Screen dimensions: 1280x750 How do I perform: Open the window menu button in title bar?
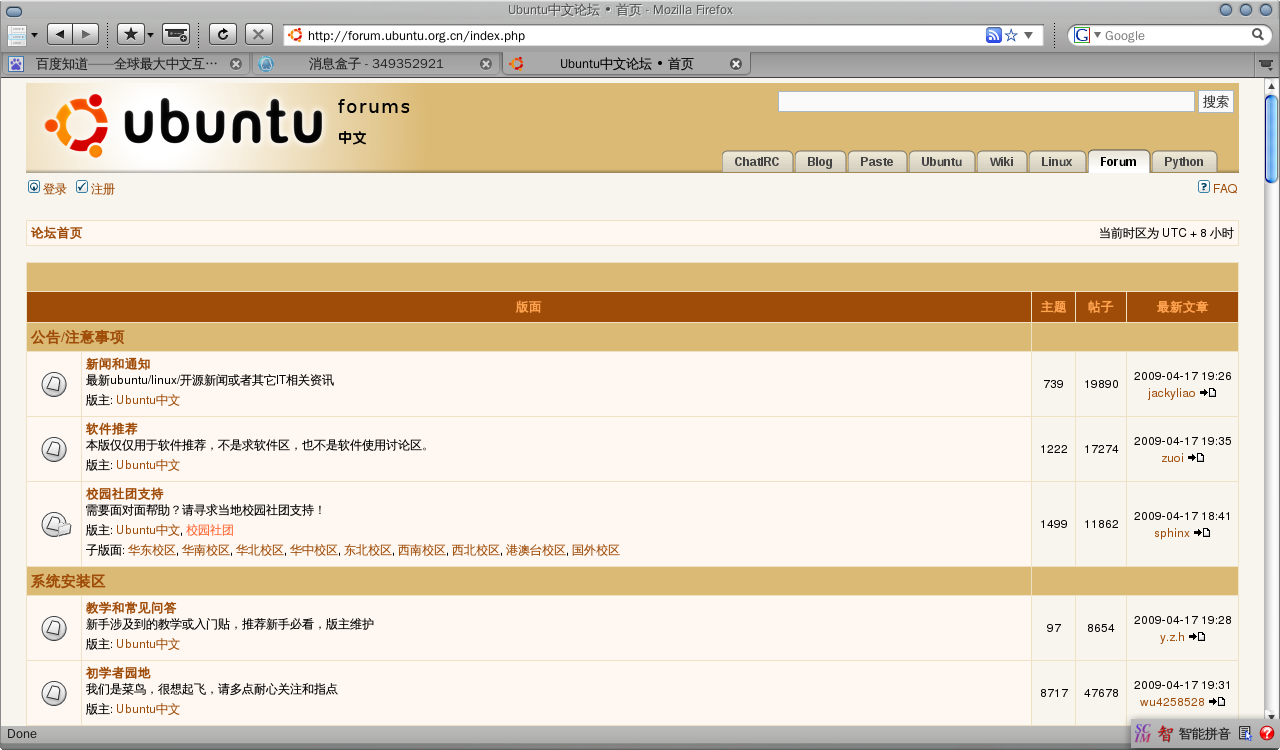click(x=14, y=10)
